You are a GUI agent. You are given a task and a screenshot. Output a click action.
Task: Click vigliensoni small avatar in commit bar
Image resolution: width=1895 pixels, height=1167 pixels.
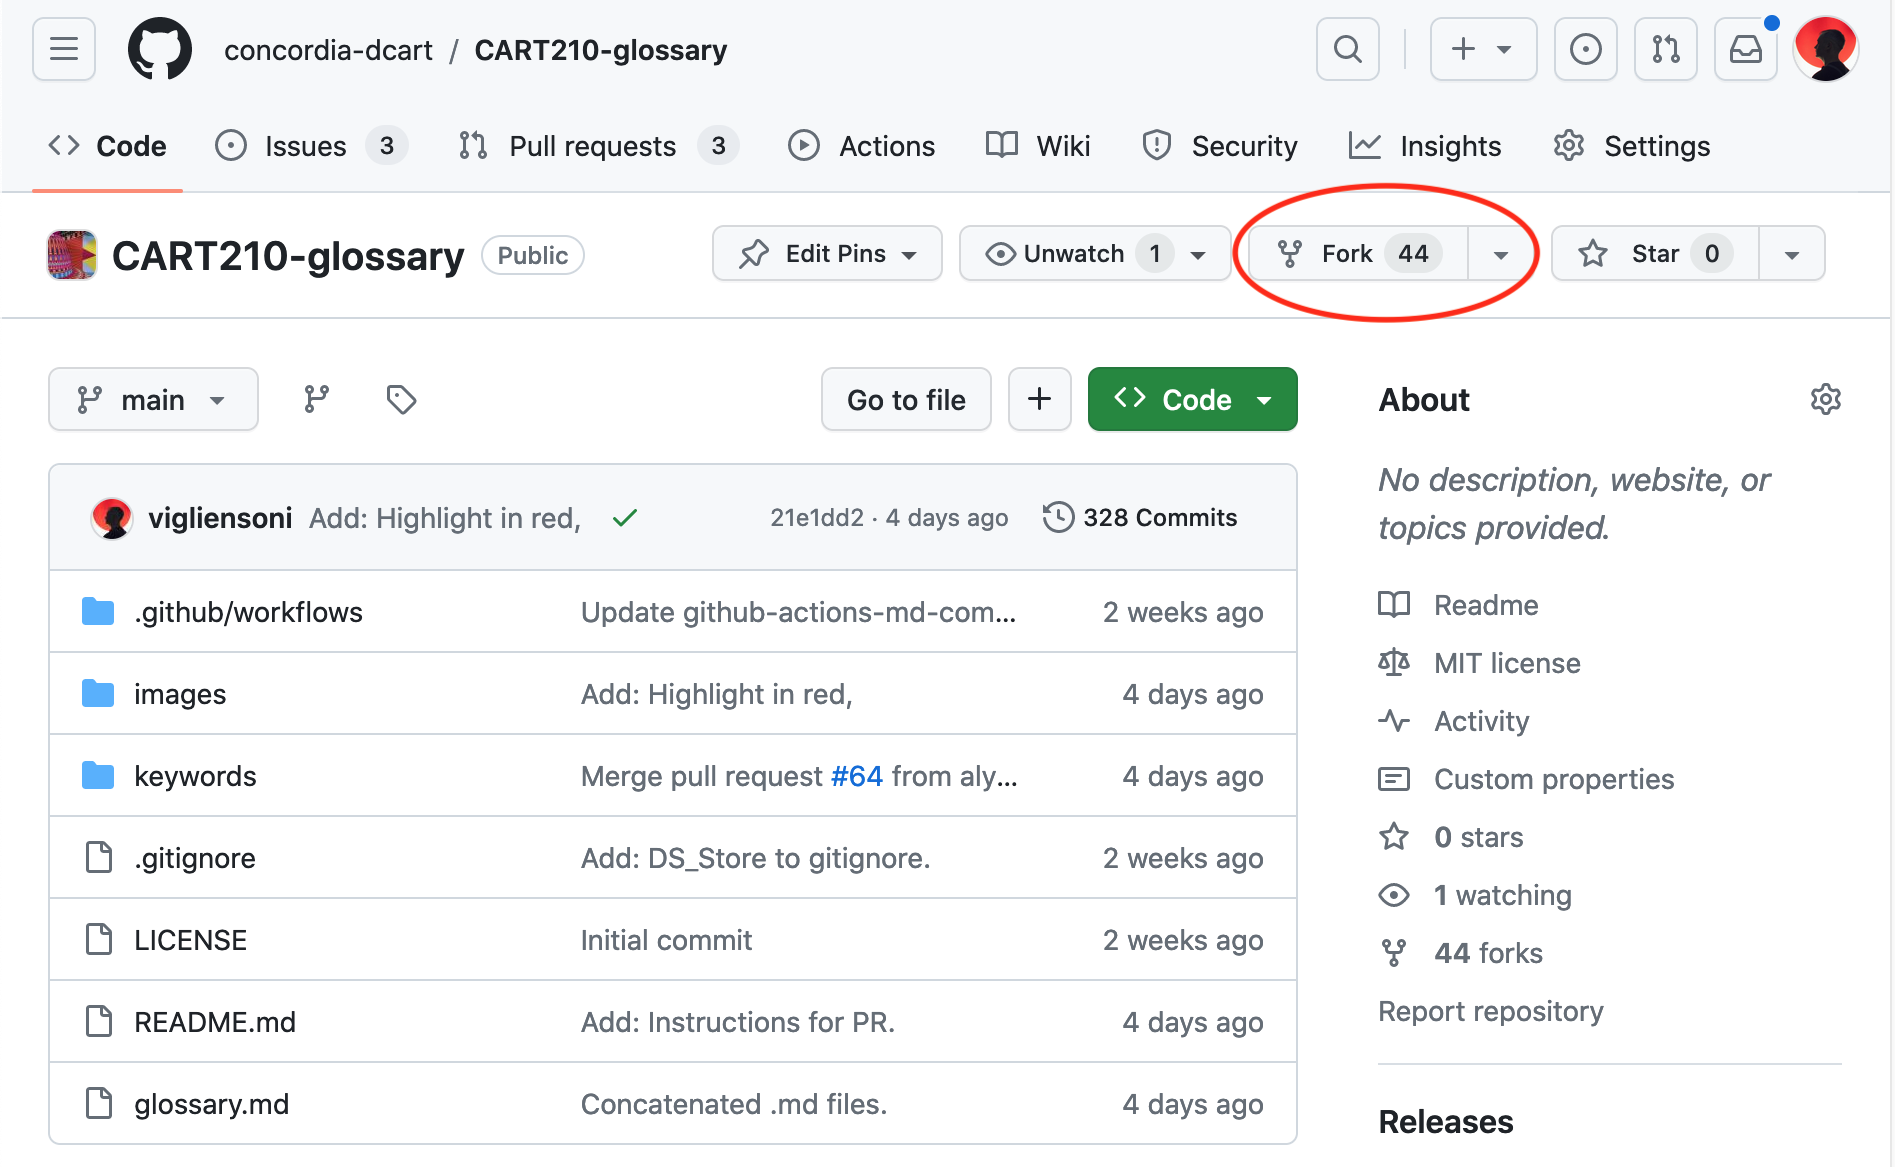[x=112, y=518]
